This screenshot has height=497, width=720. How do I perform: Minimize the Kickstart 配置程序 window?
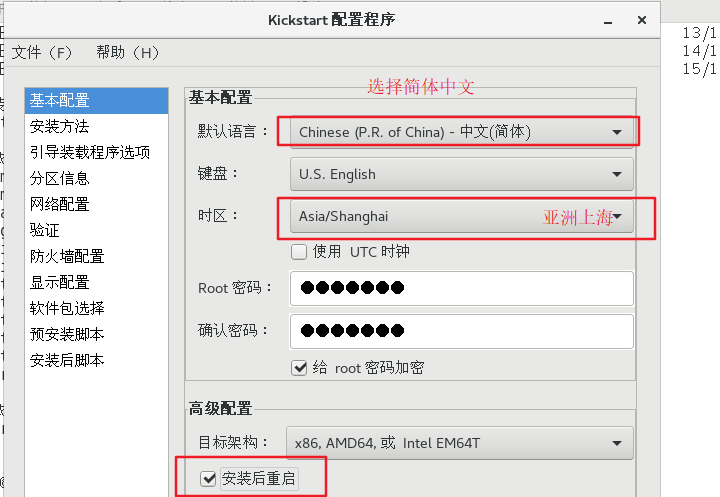tap(608, 21)
